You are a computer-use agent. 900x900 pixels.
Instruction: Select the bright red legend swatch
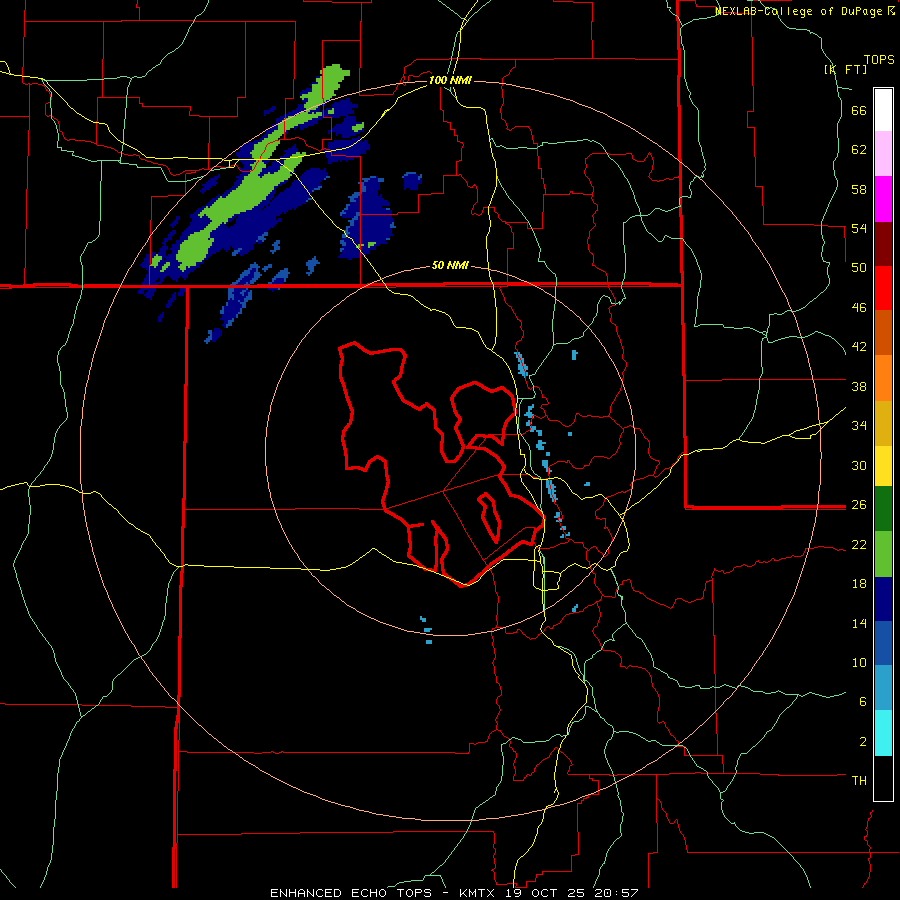coord(883,288)
